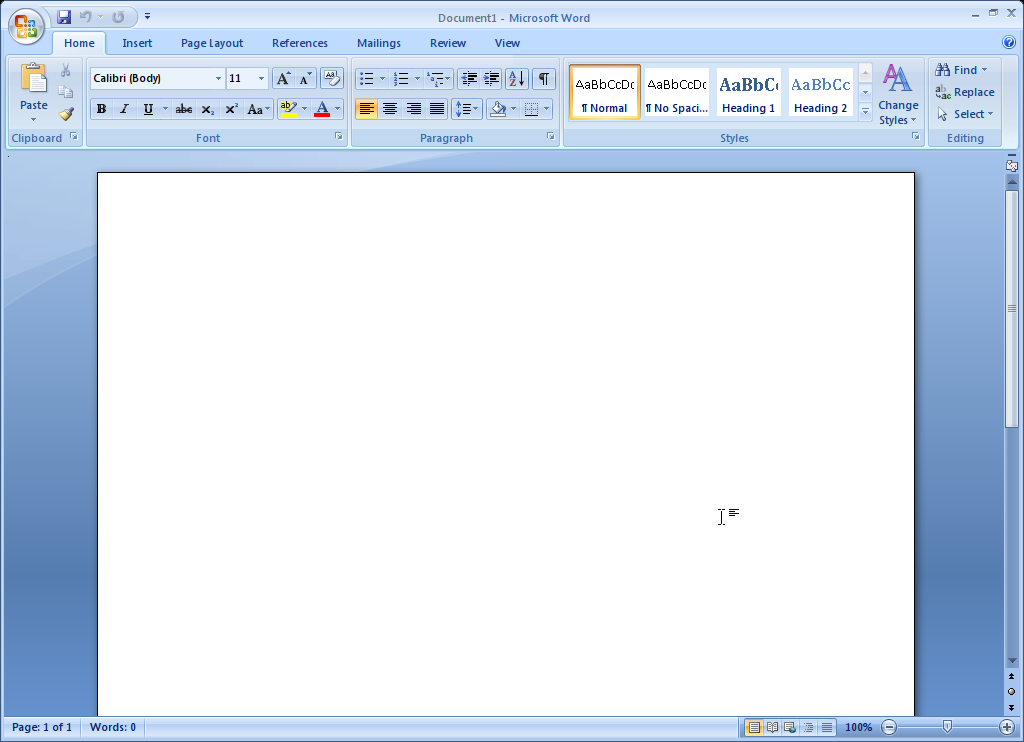Click the Word Help icon
The width and height of the screenshot is (1024, 742).
pos(1008,42)
